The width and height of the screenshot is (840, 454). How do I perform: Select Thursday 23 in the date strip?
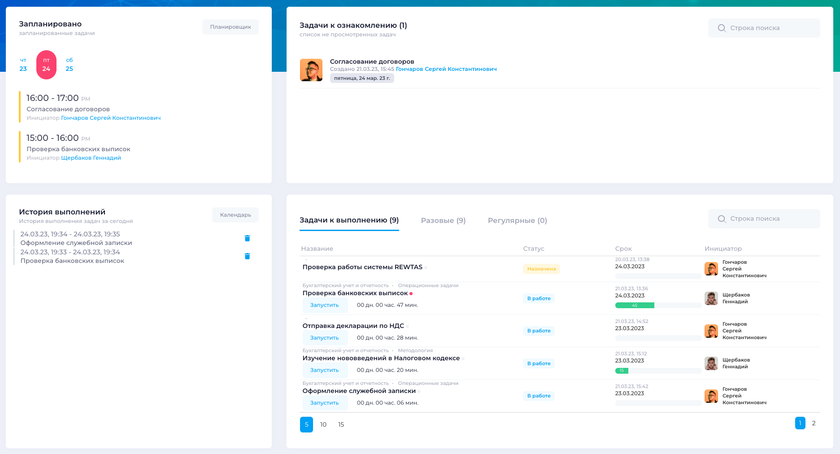point(23,65)
